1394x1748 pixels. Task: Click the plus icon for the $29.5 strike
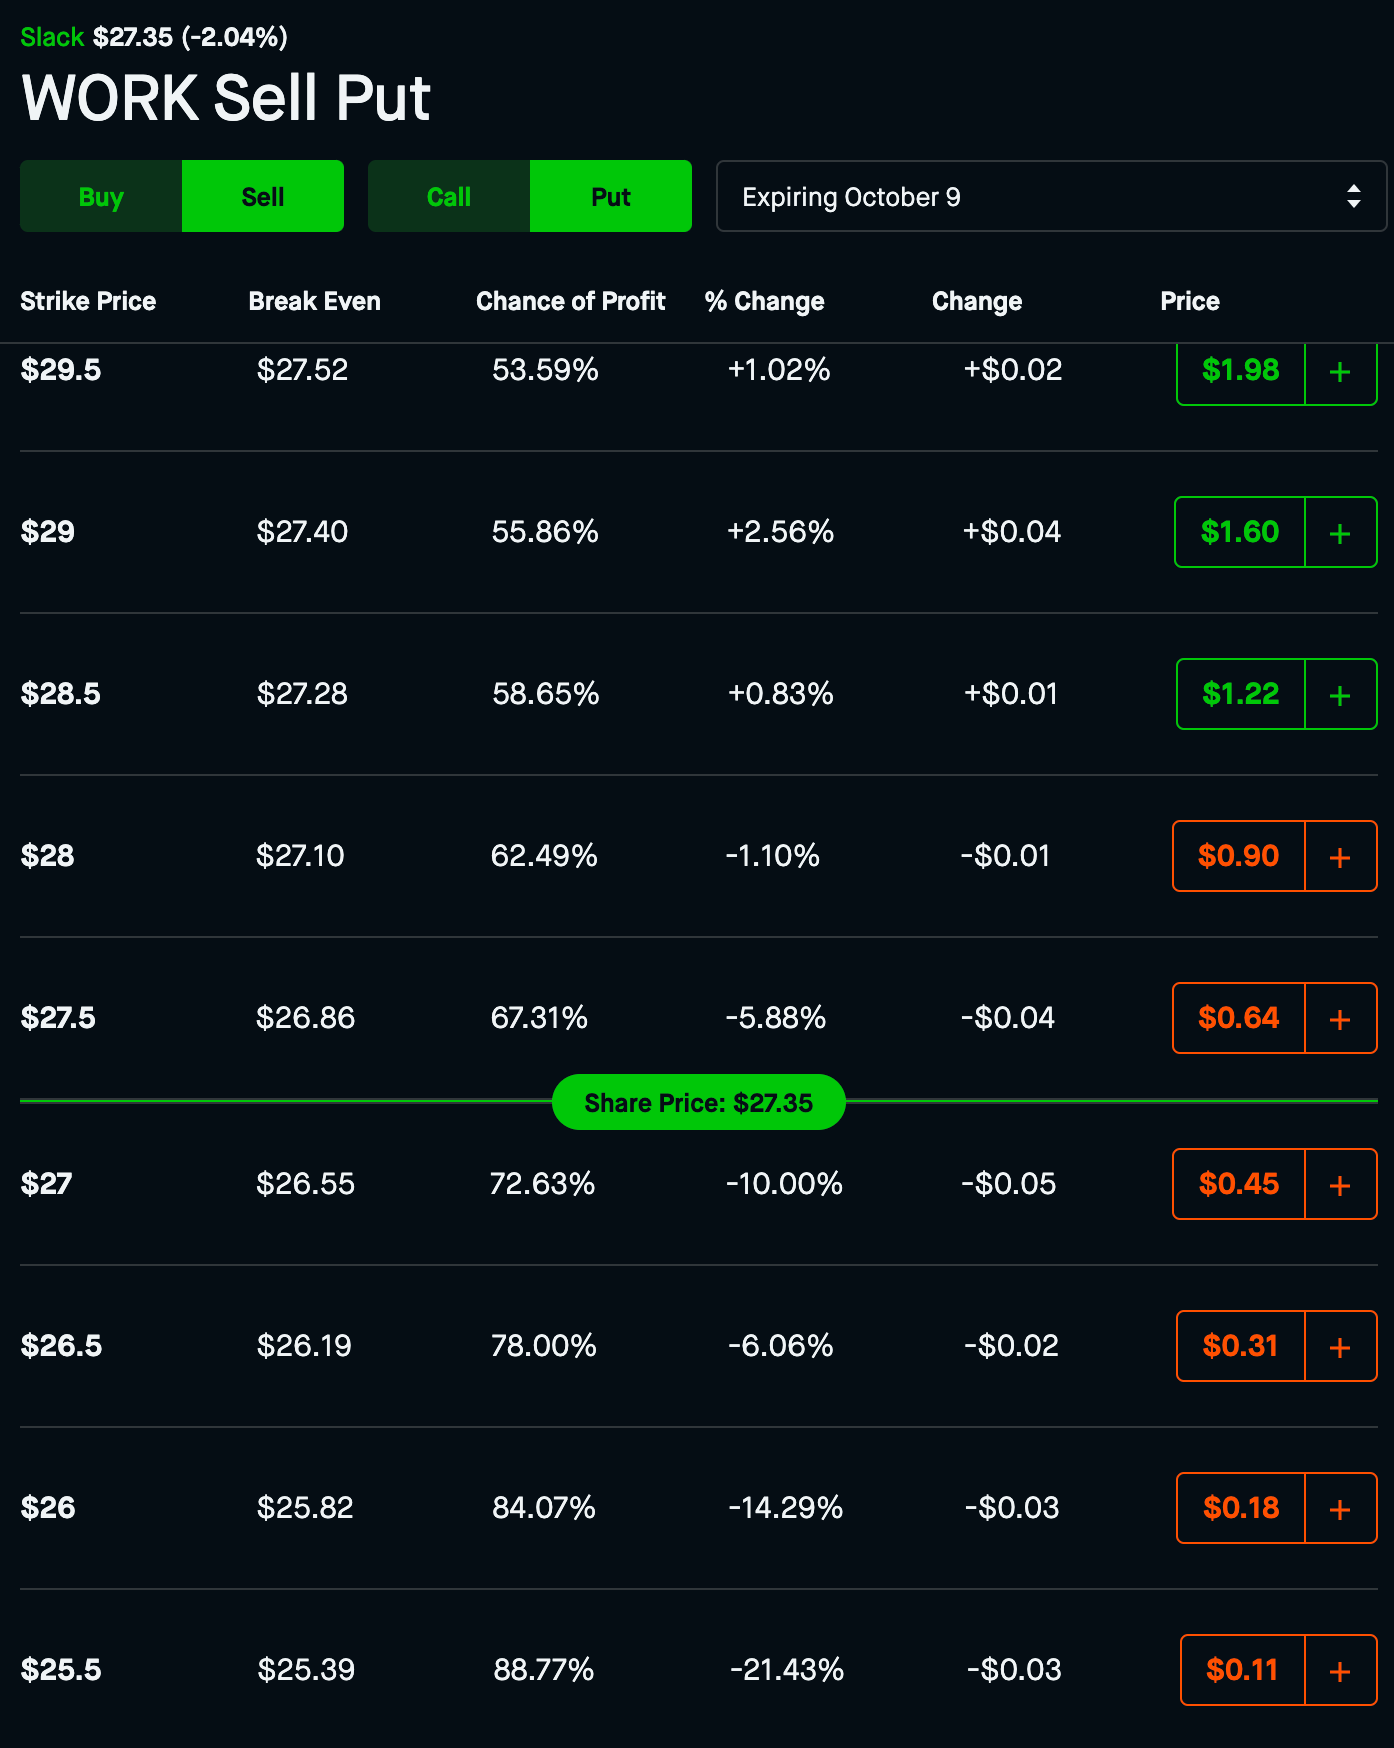(1341, 372)
